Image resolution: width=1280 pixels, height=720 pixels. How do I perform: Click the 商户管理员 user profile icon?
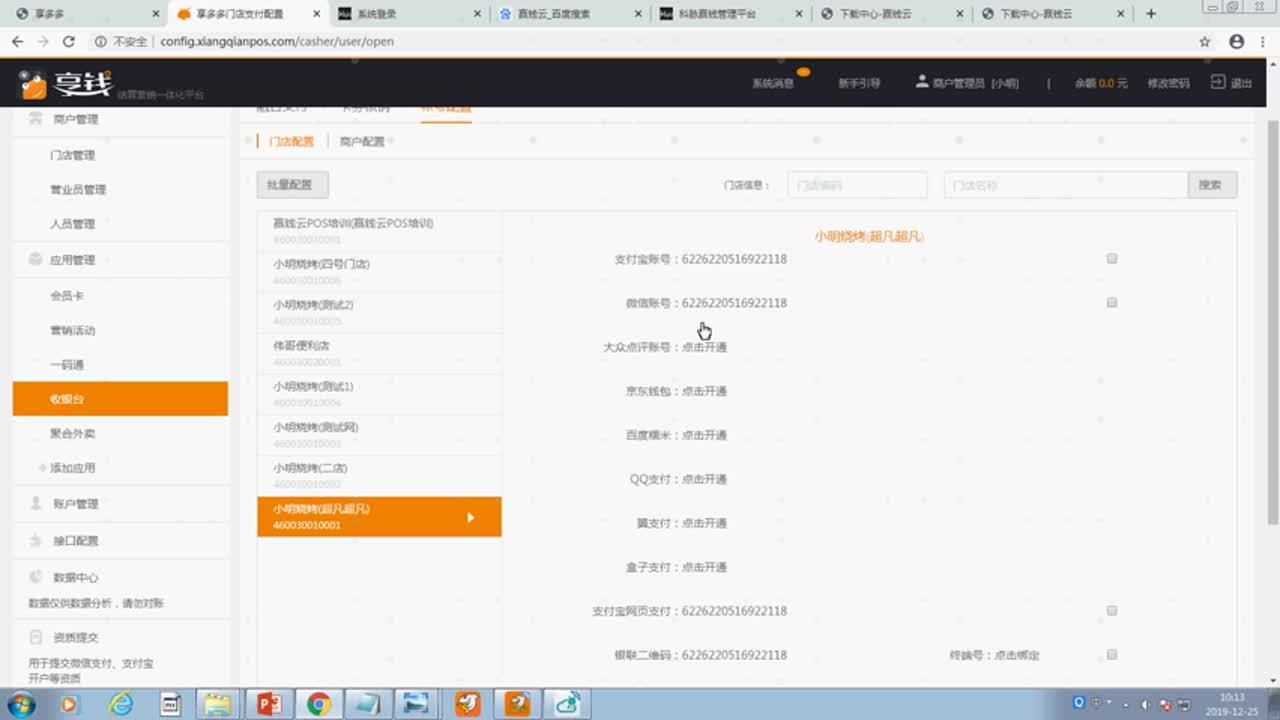pyautogui.click(x=922, y=82)
